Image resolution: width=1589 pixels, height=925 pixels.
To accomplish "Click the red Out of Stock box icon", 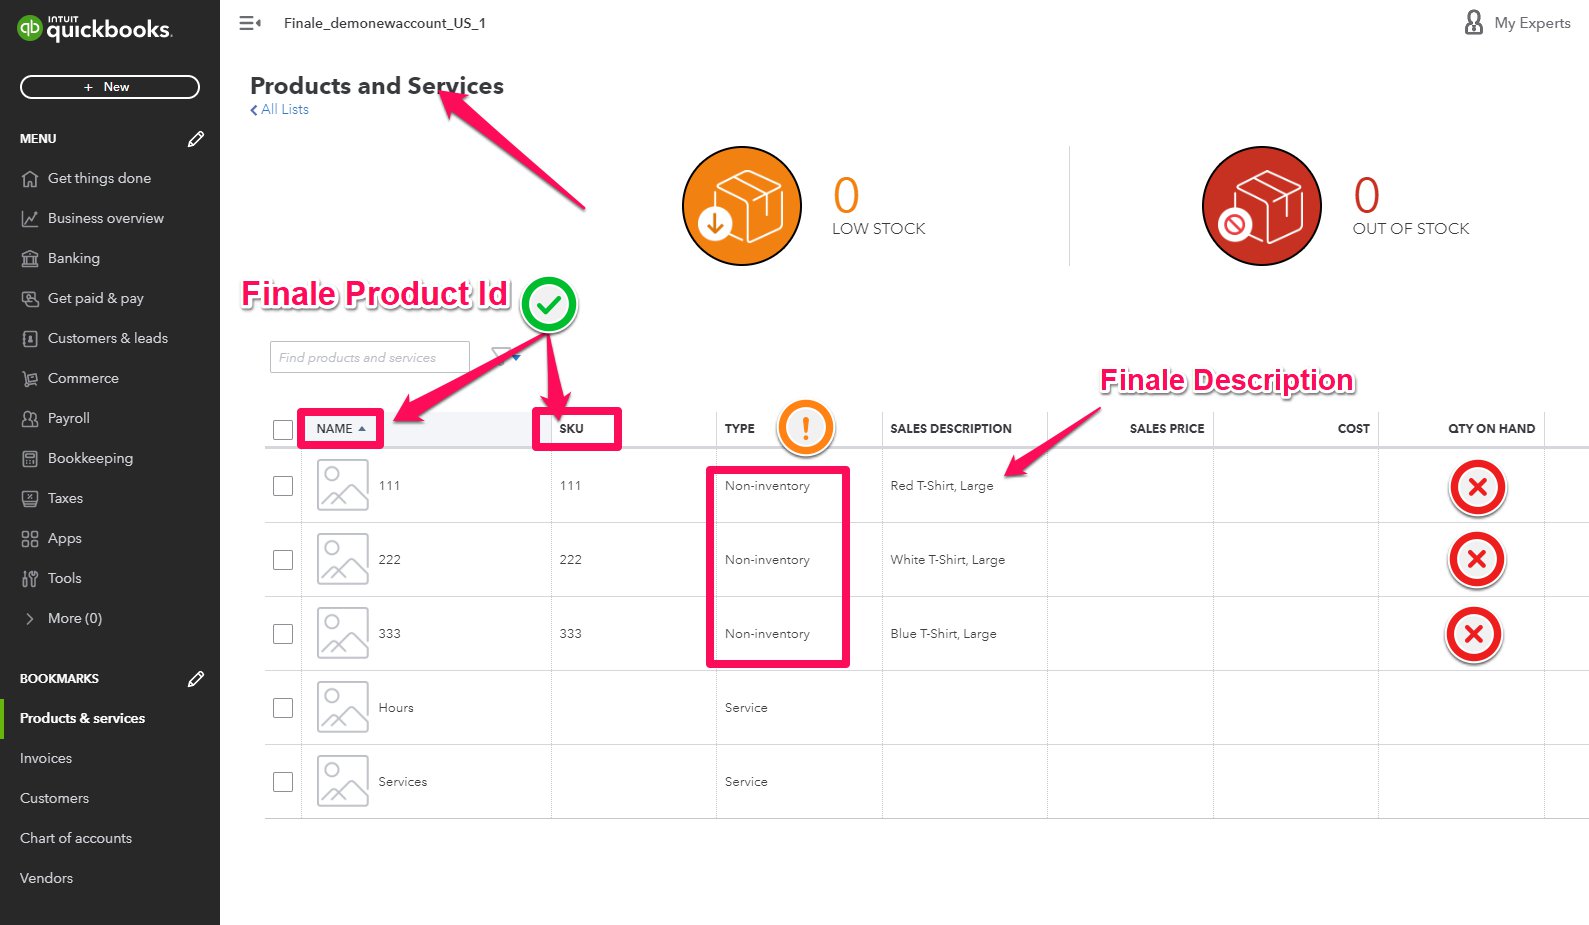I will (x=1262, y=206).
